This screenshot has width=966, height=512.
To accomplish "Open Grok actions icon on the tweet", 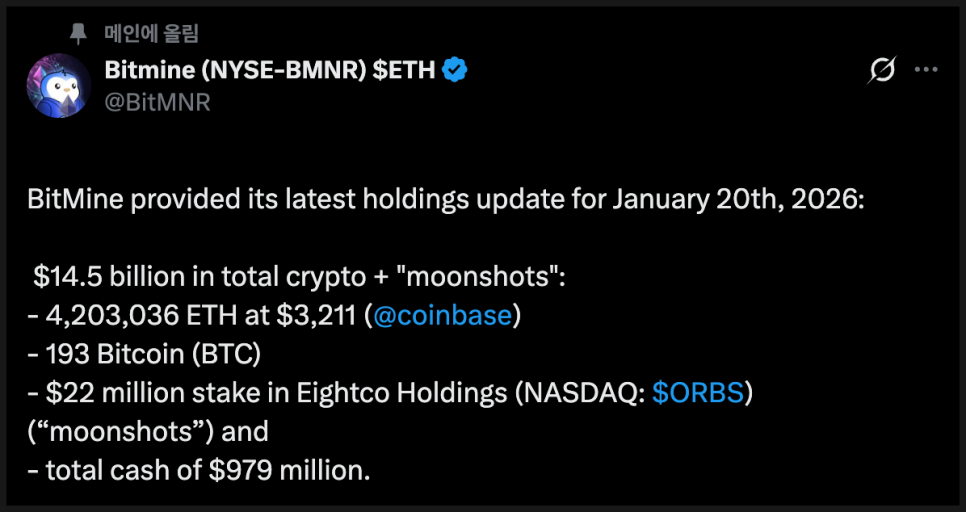I will [x=882, y=70].
